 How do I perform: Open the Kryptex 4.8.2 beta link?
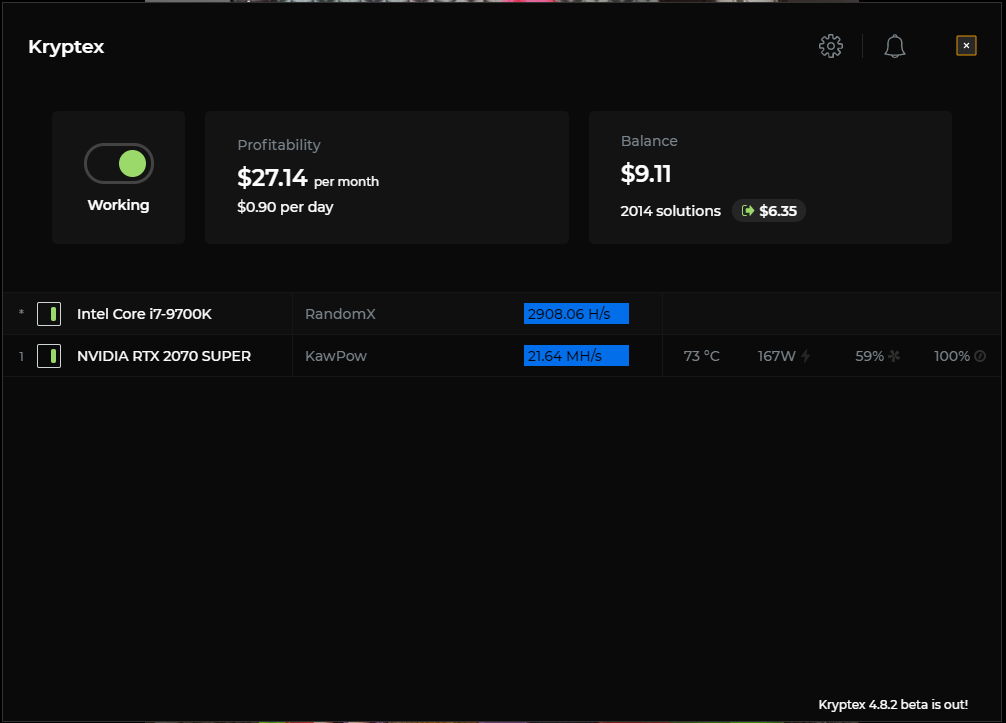tap(894, 704)
